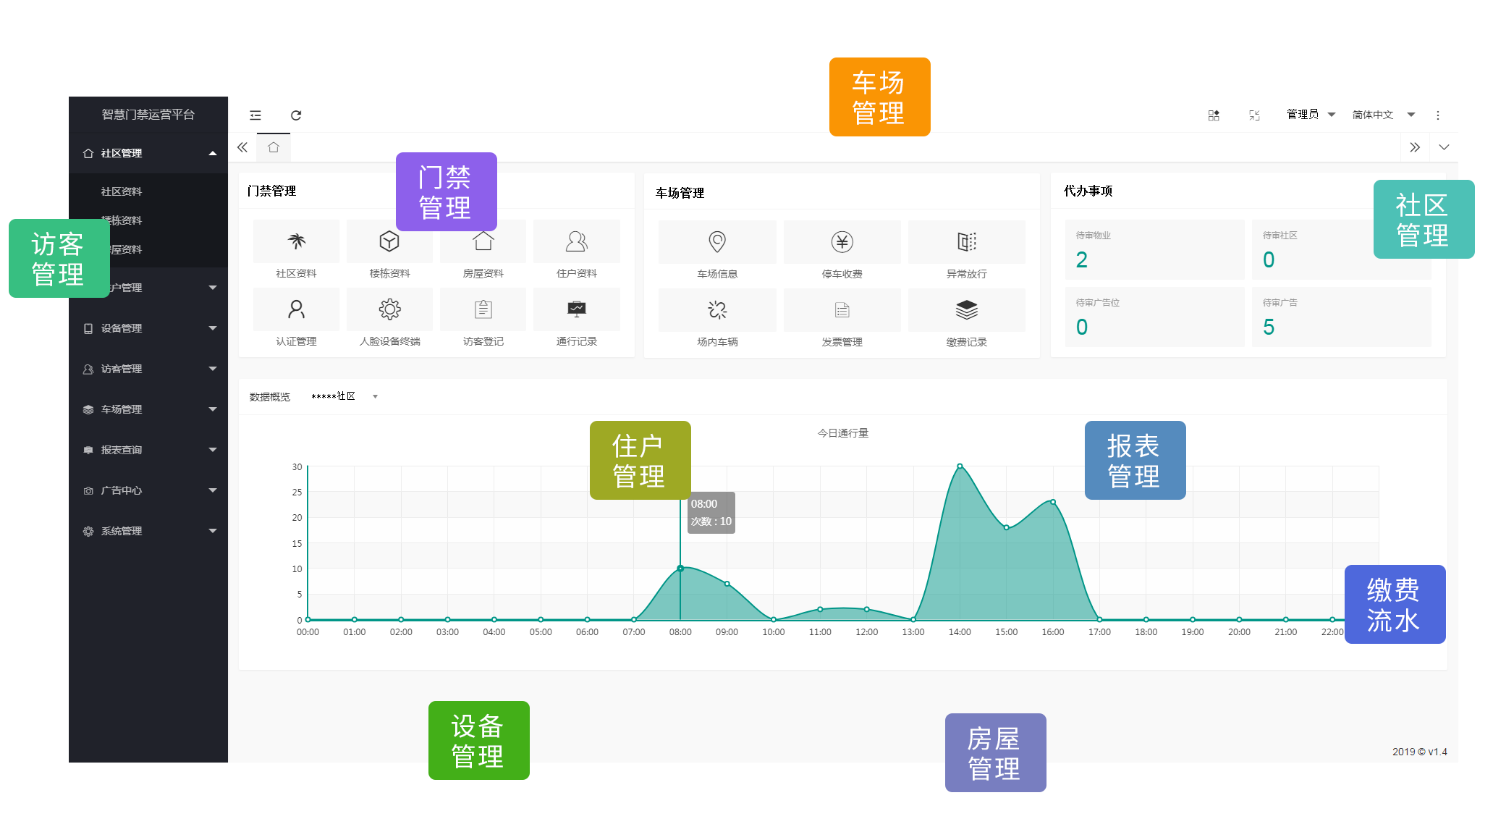Image resolution: width=1486 pixels, height=826 pixels.
Task: Click the 停车收费 yen icon
Action: point(842,242)
